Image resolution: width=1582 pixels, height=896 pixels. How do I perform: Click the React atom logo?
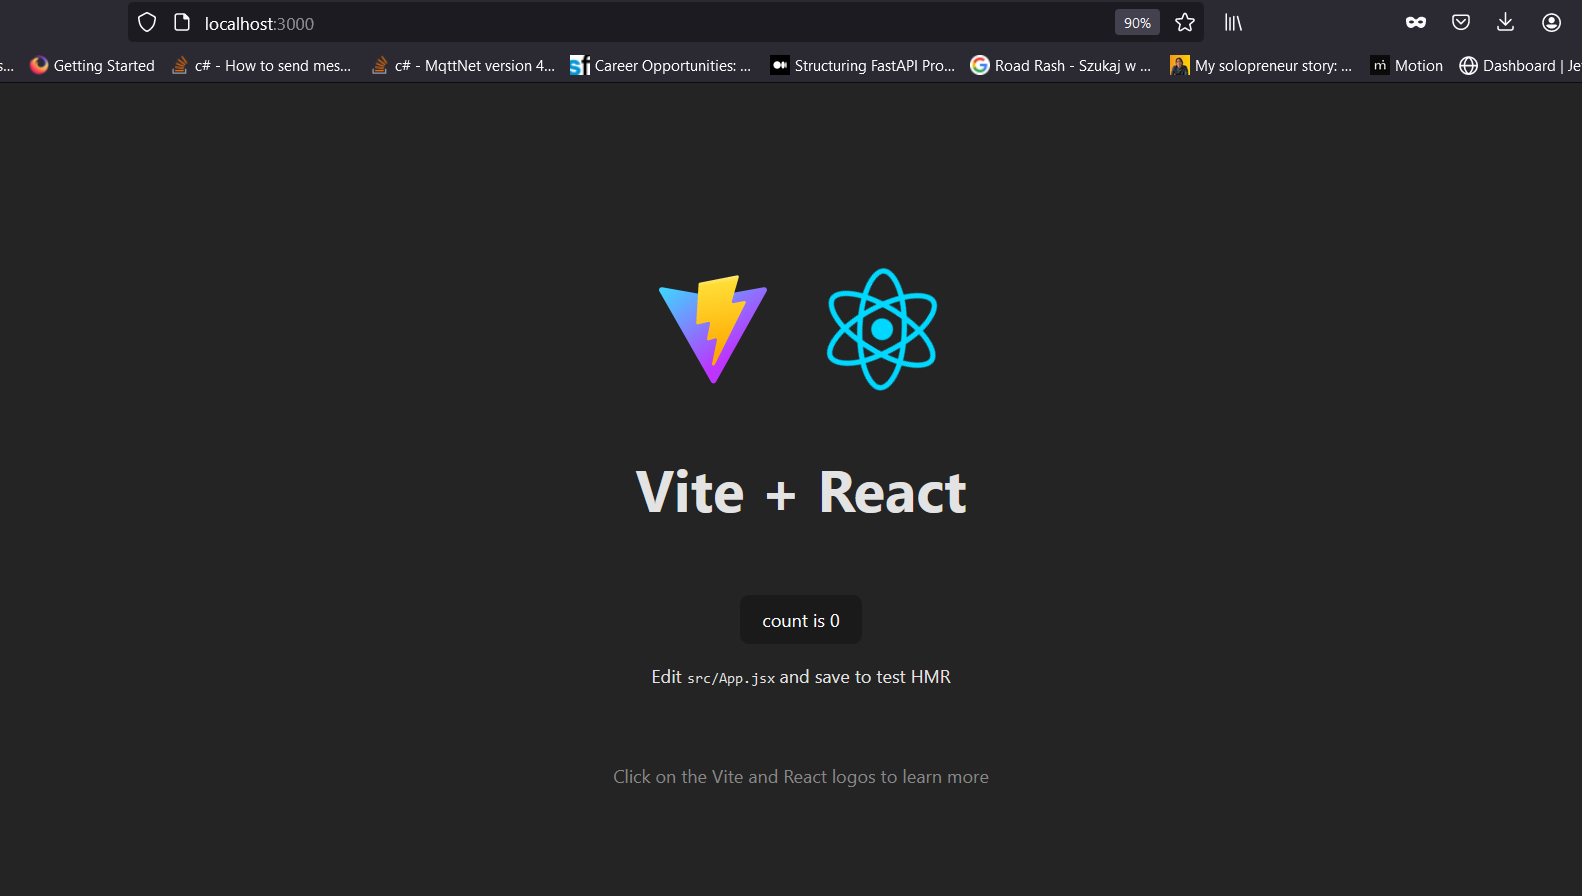click(881, 329)
